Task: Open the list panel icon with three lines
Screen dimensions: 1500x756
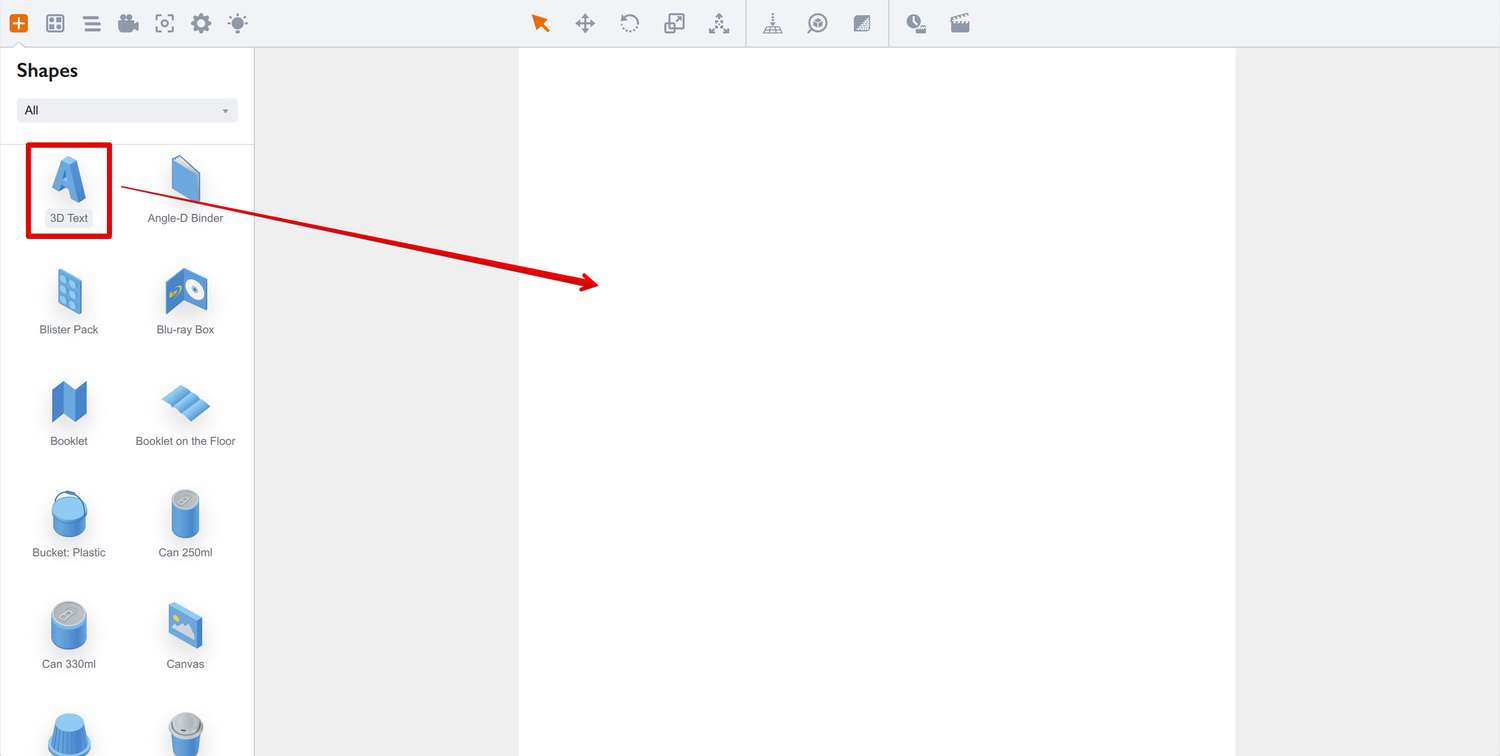Action: tap(92, 23)
